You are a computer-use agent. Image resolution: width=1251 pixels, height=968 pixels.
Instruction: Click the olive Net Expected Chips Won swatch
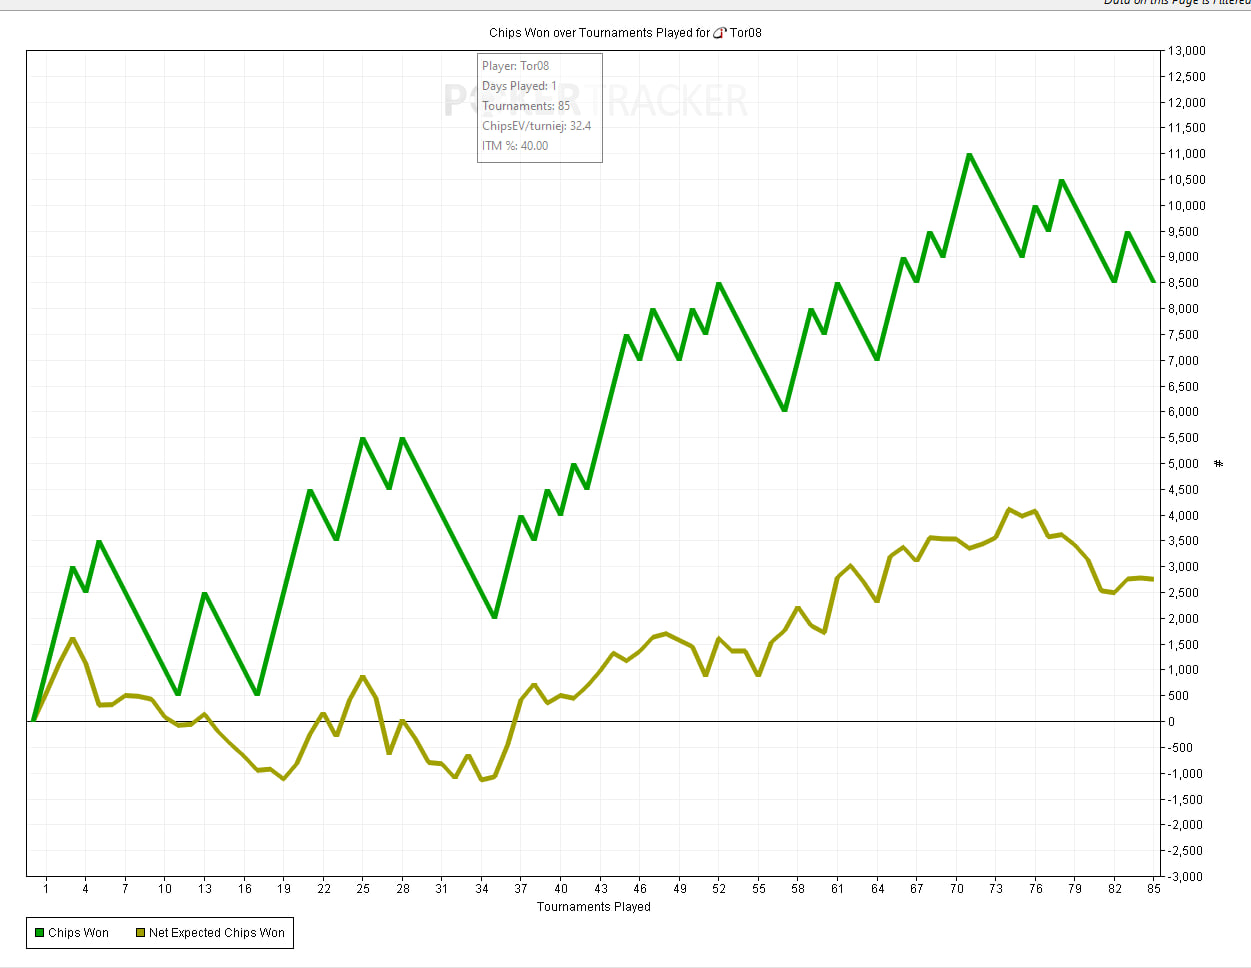pos(141,933)
